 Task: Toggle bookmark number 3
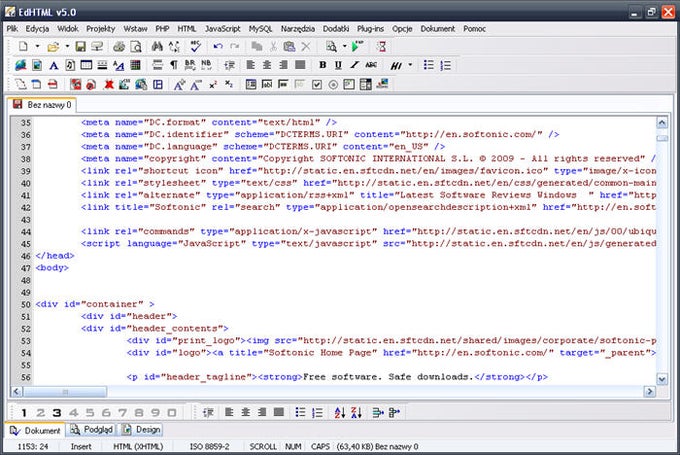(x=57, y=413)
